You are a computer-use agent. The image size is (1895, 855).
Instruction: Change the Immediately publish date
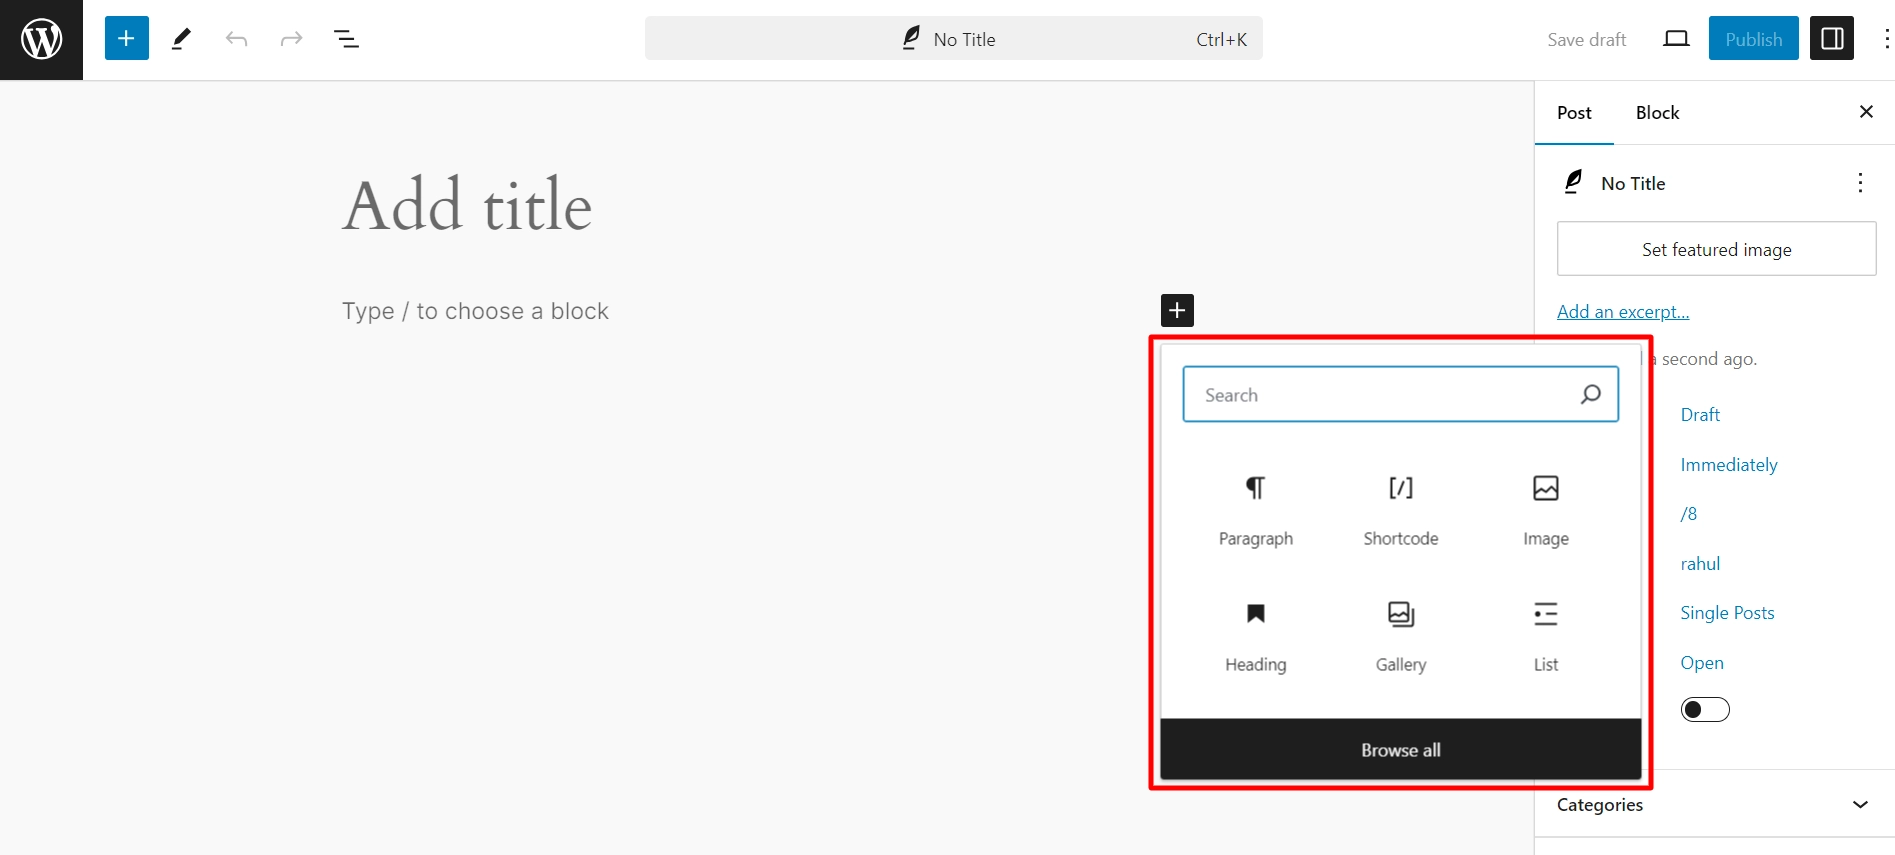pos(1729,465)
